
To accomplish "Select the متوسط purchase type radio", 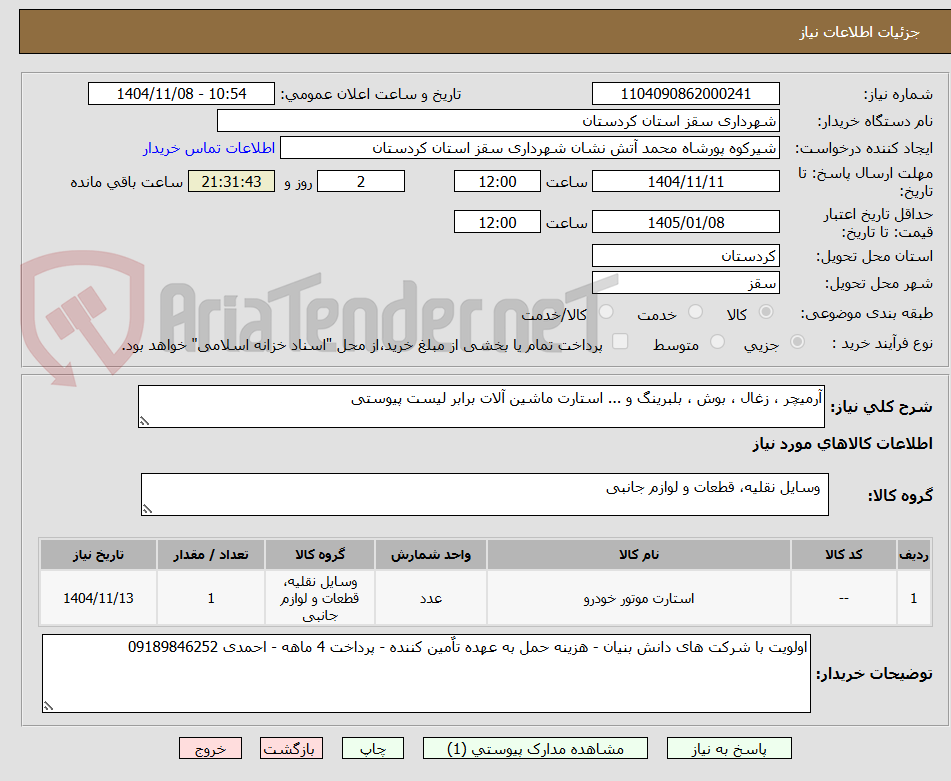I will (717, 342).
